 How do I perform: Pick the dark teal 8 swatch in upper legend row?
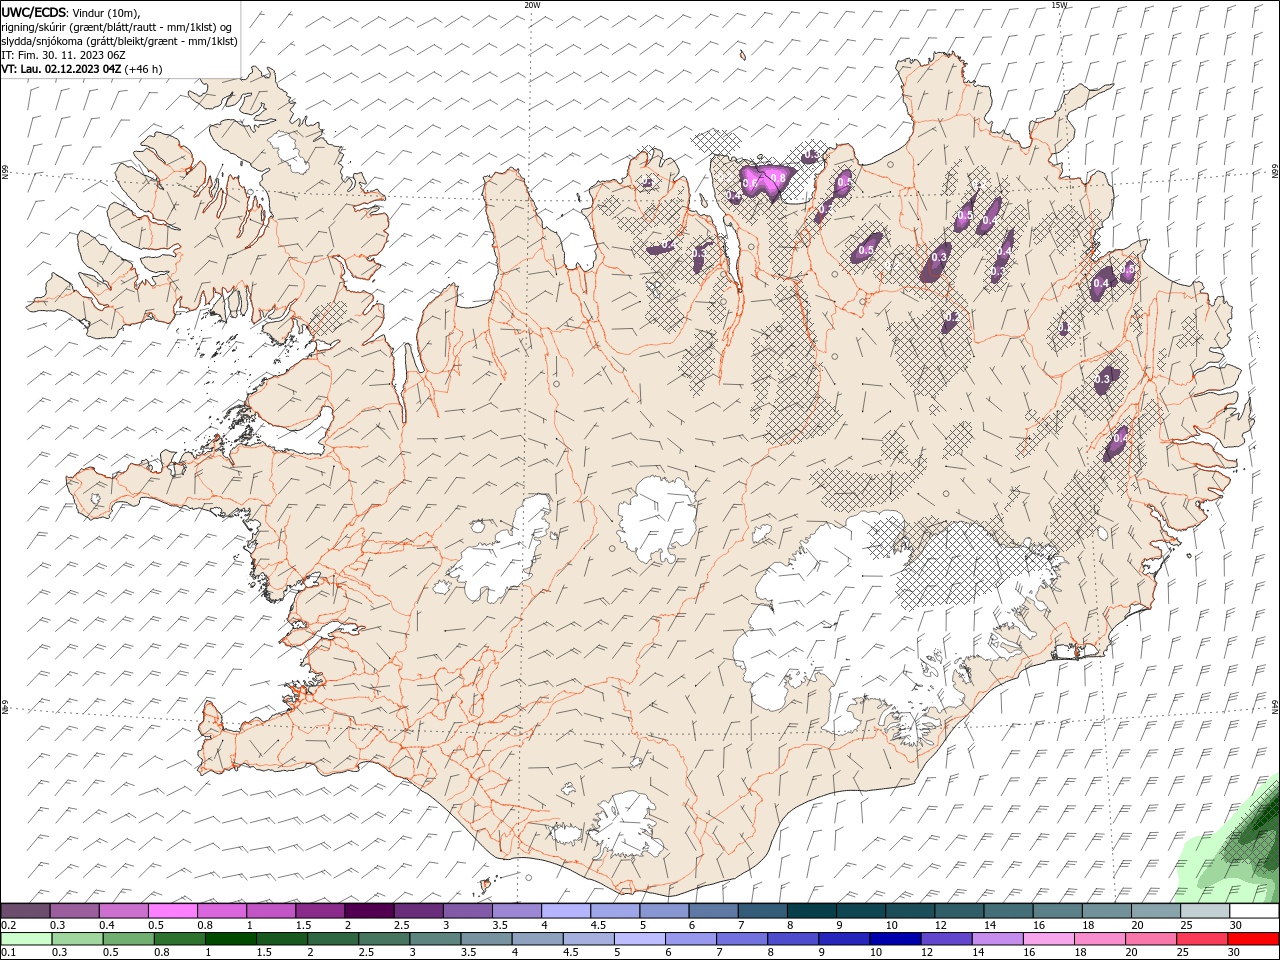click(x=810, y=911)
